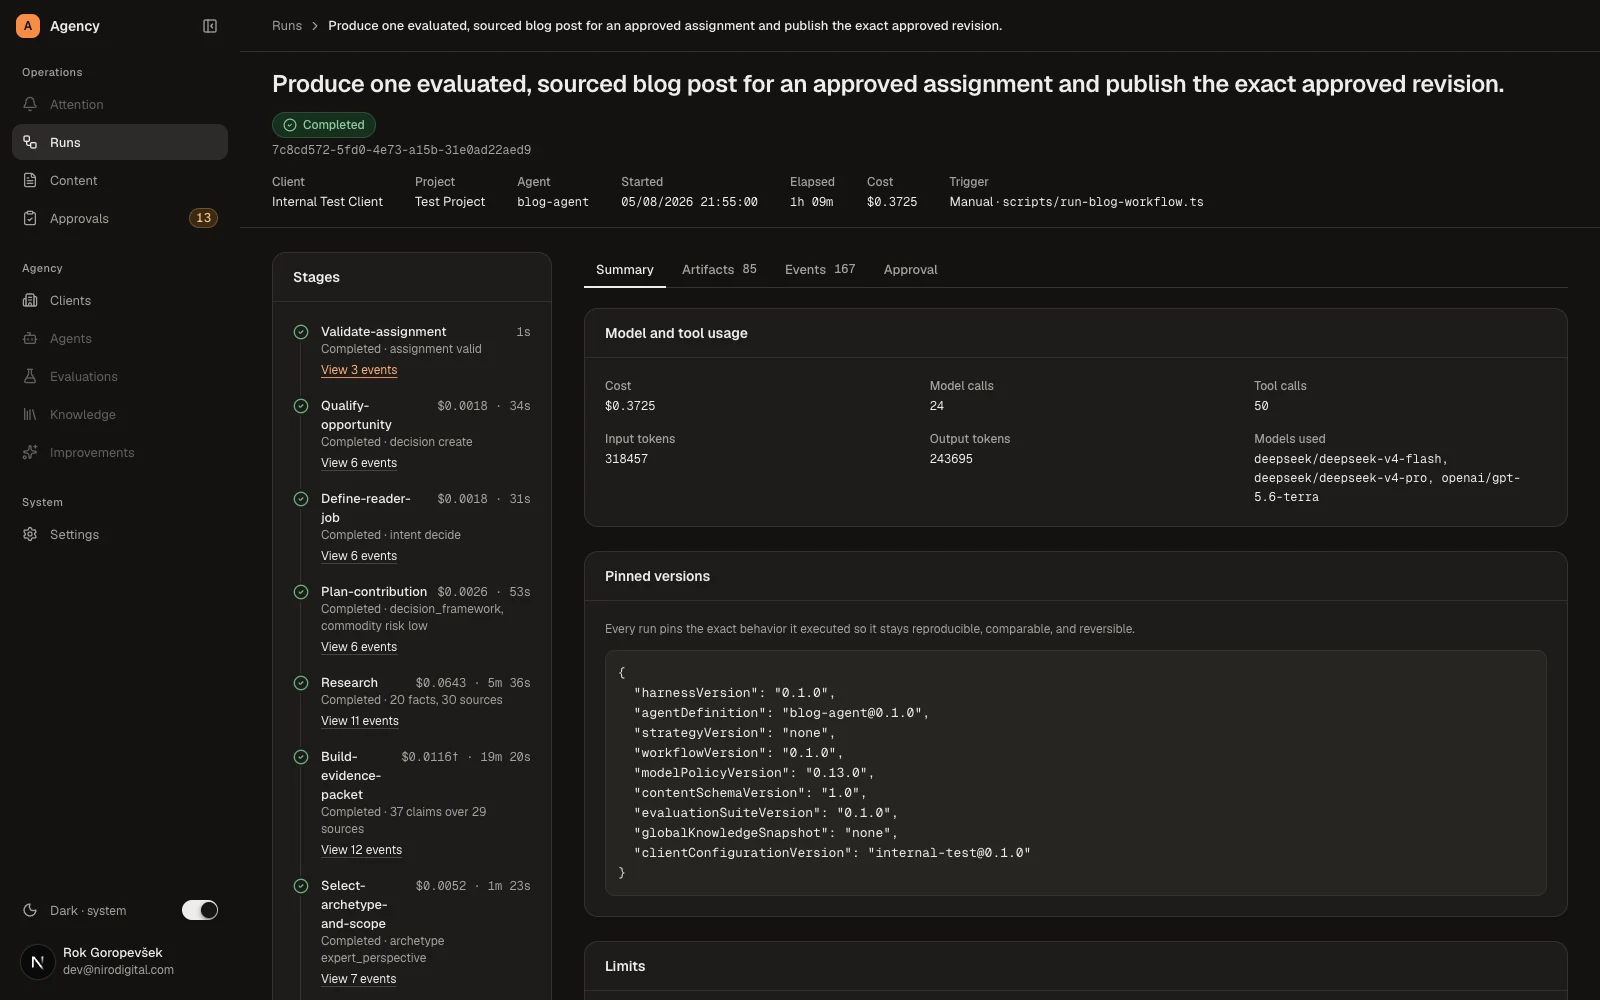Open View 6 events under Define-reader-job

click(359, 556)
